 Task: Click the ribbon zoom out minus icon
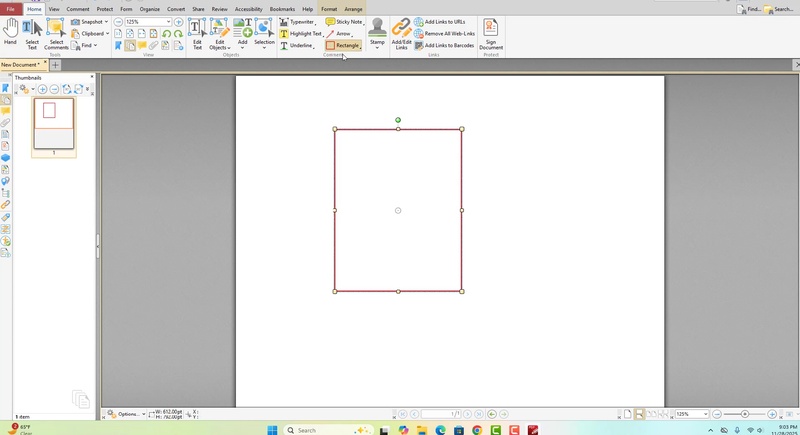click(118, 22)
